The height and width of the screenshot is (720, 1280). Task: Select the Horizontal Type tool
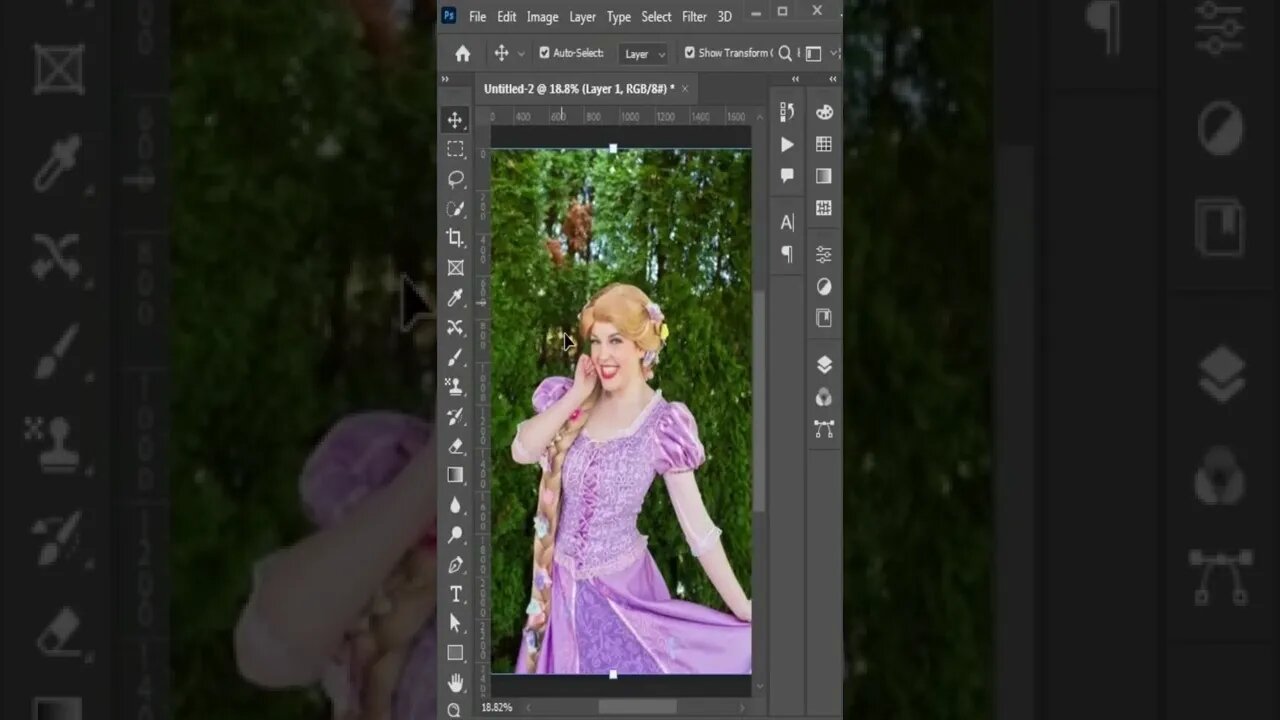click(x=455, y=594)
